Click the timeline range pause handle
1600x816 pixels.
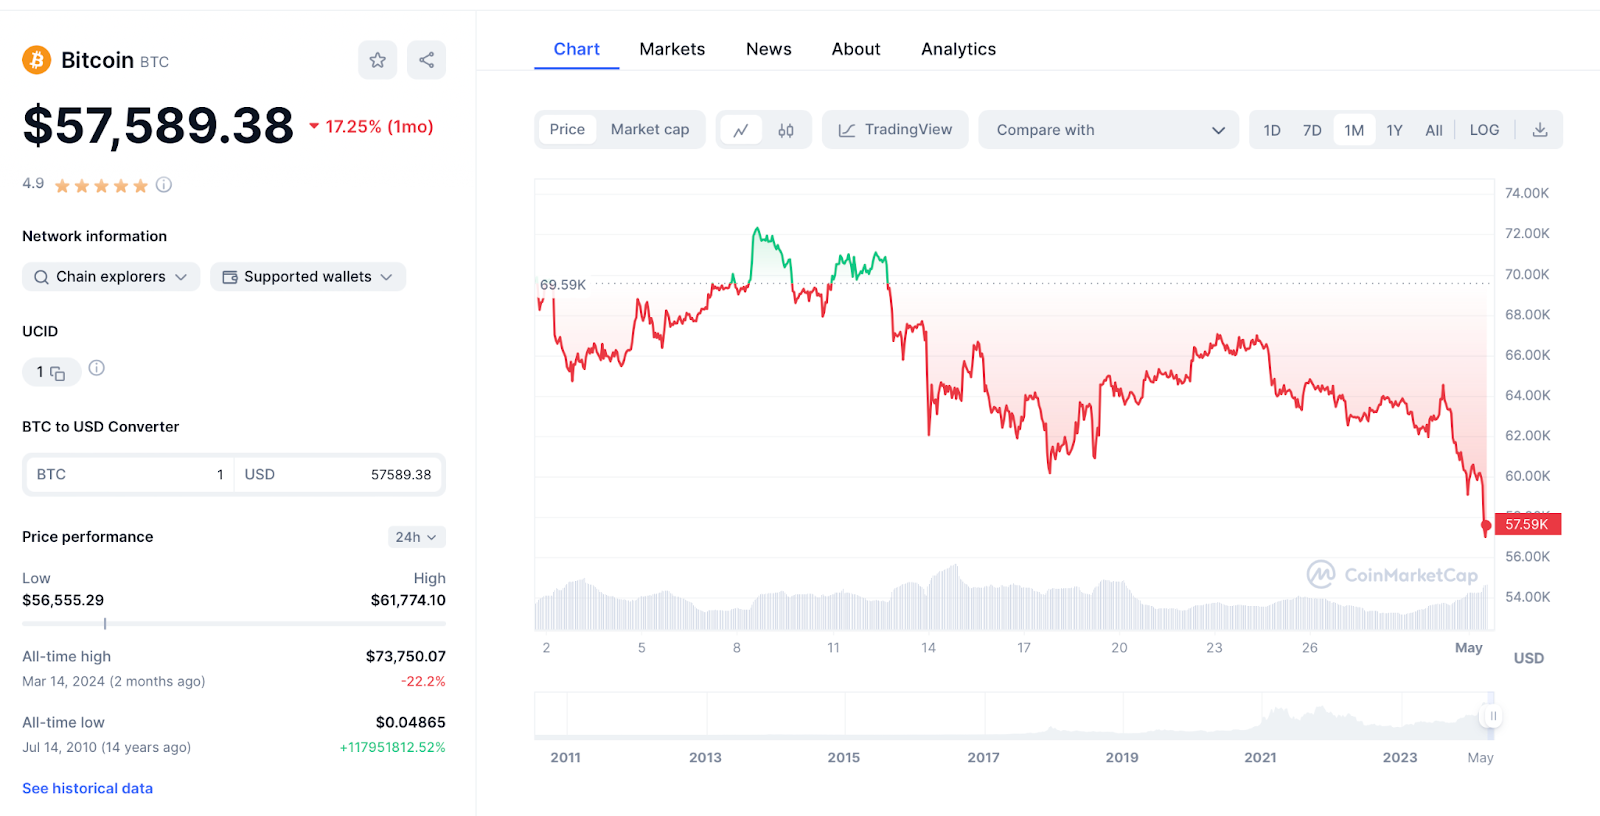point(1493,716)
